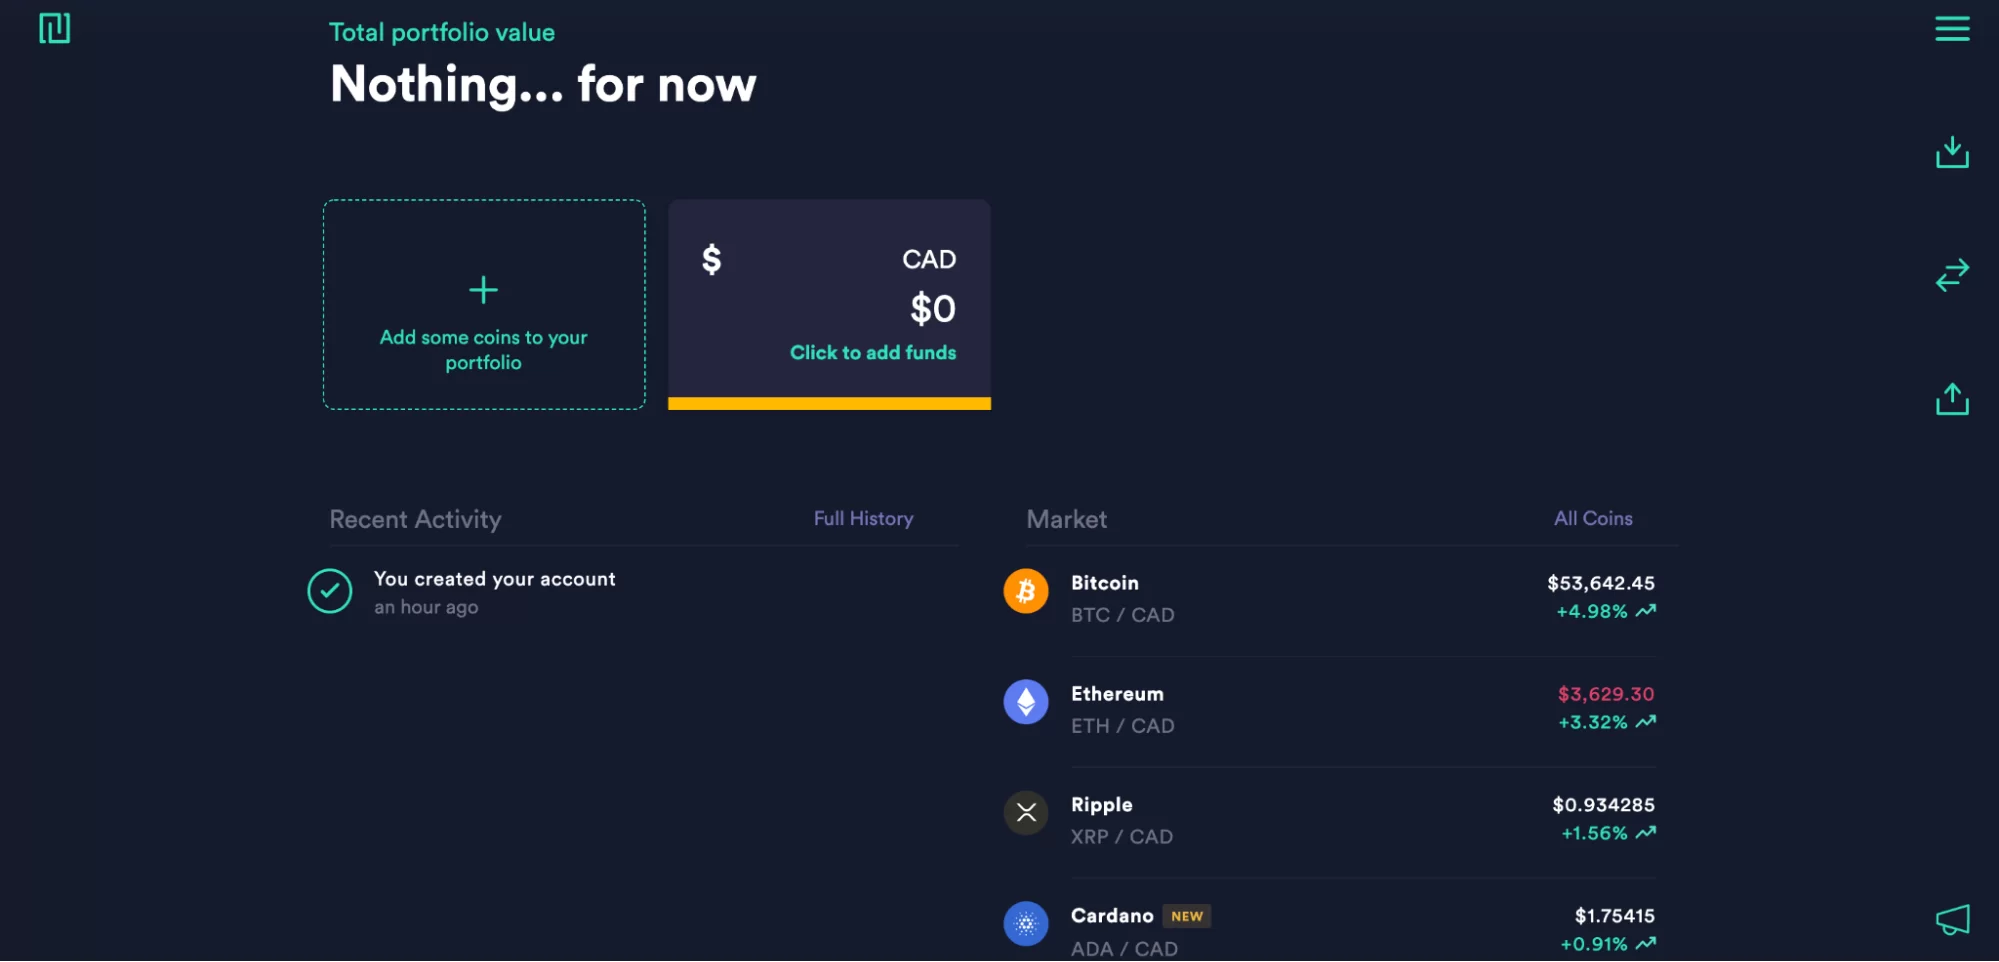This screenshot has width=1999, height=962.
Task: Select the Ripple XRP icon
Action: [x=1025, y=813]
